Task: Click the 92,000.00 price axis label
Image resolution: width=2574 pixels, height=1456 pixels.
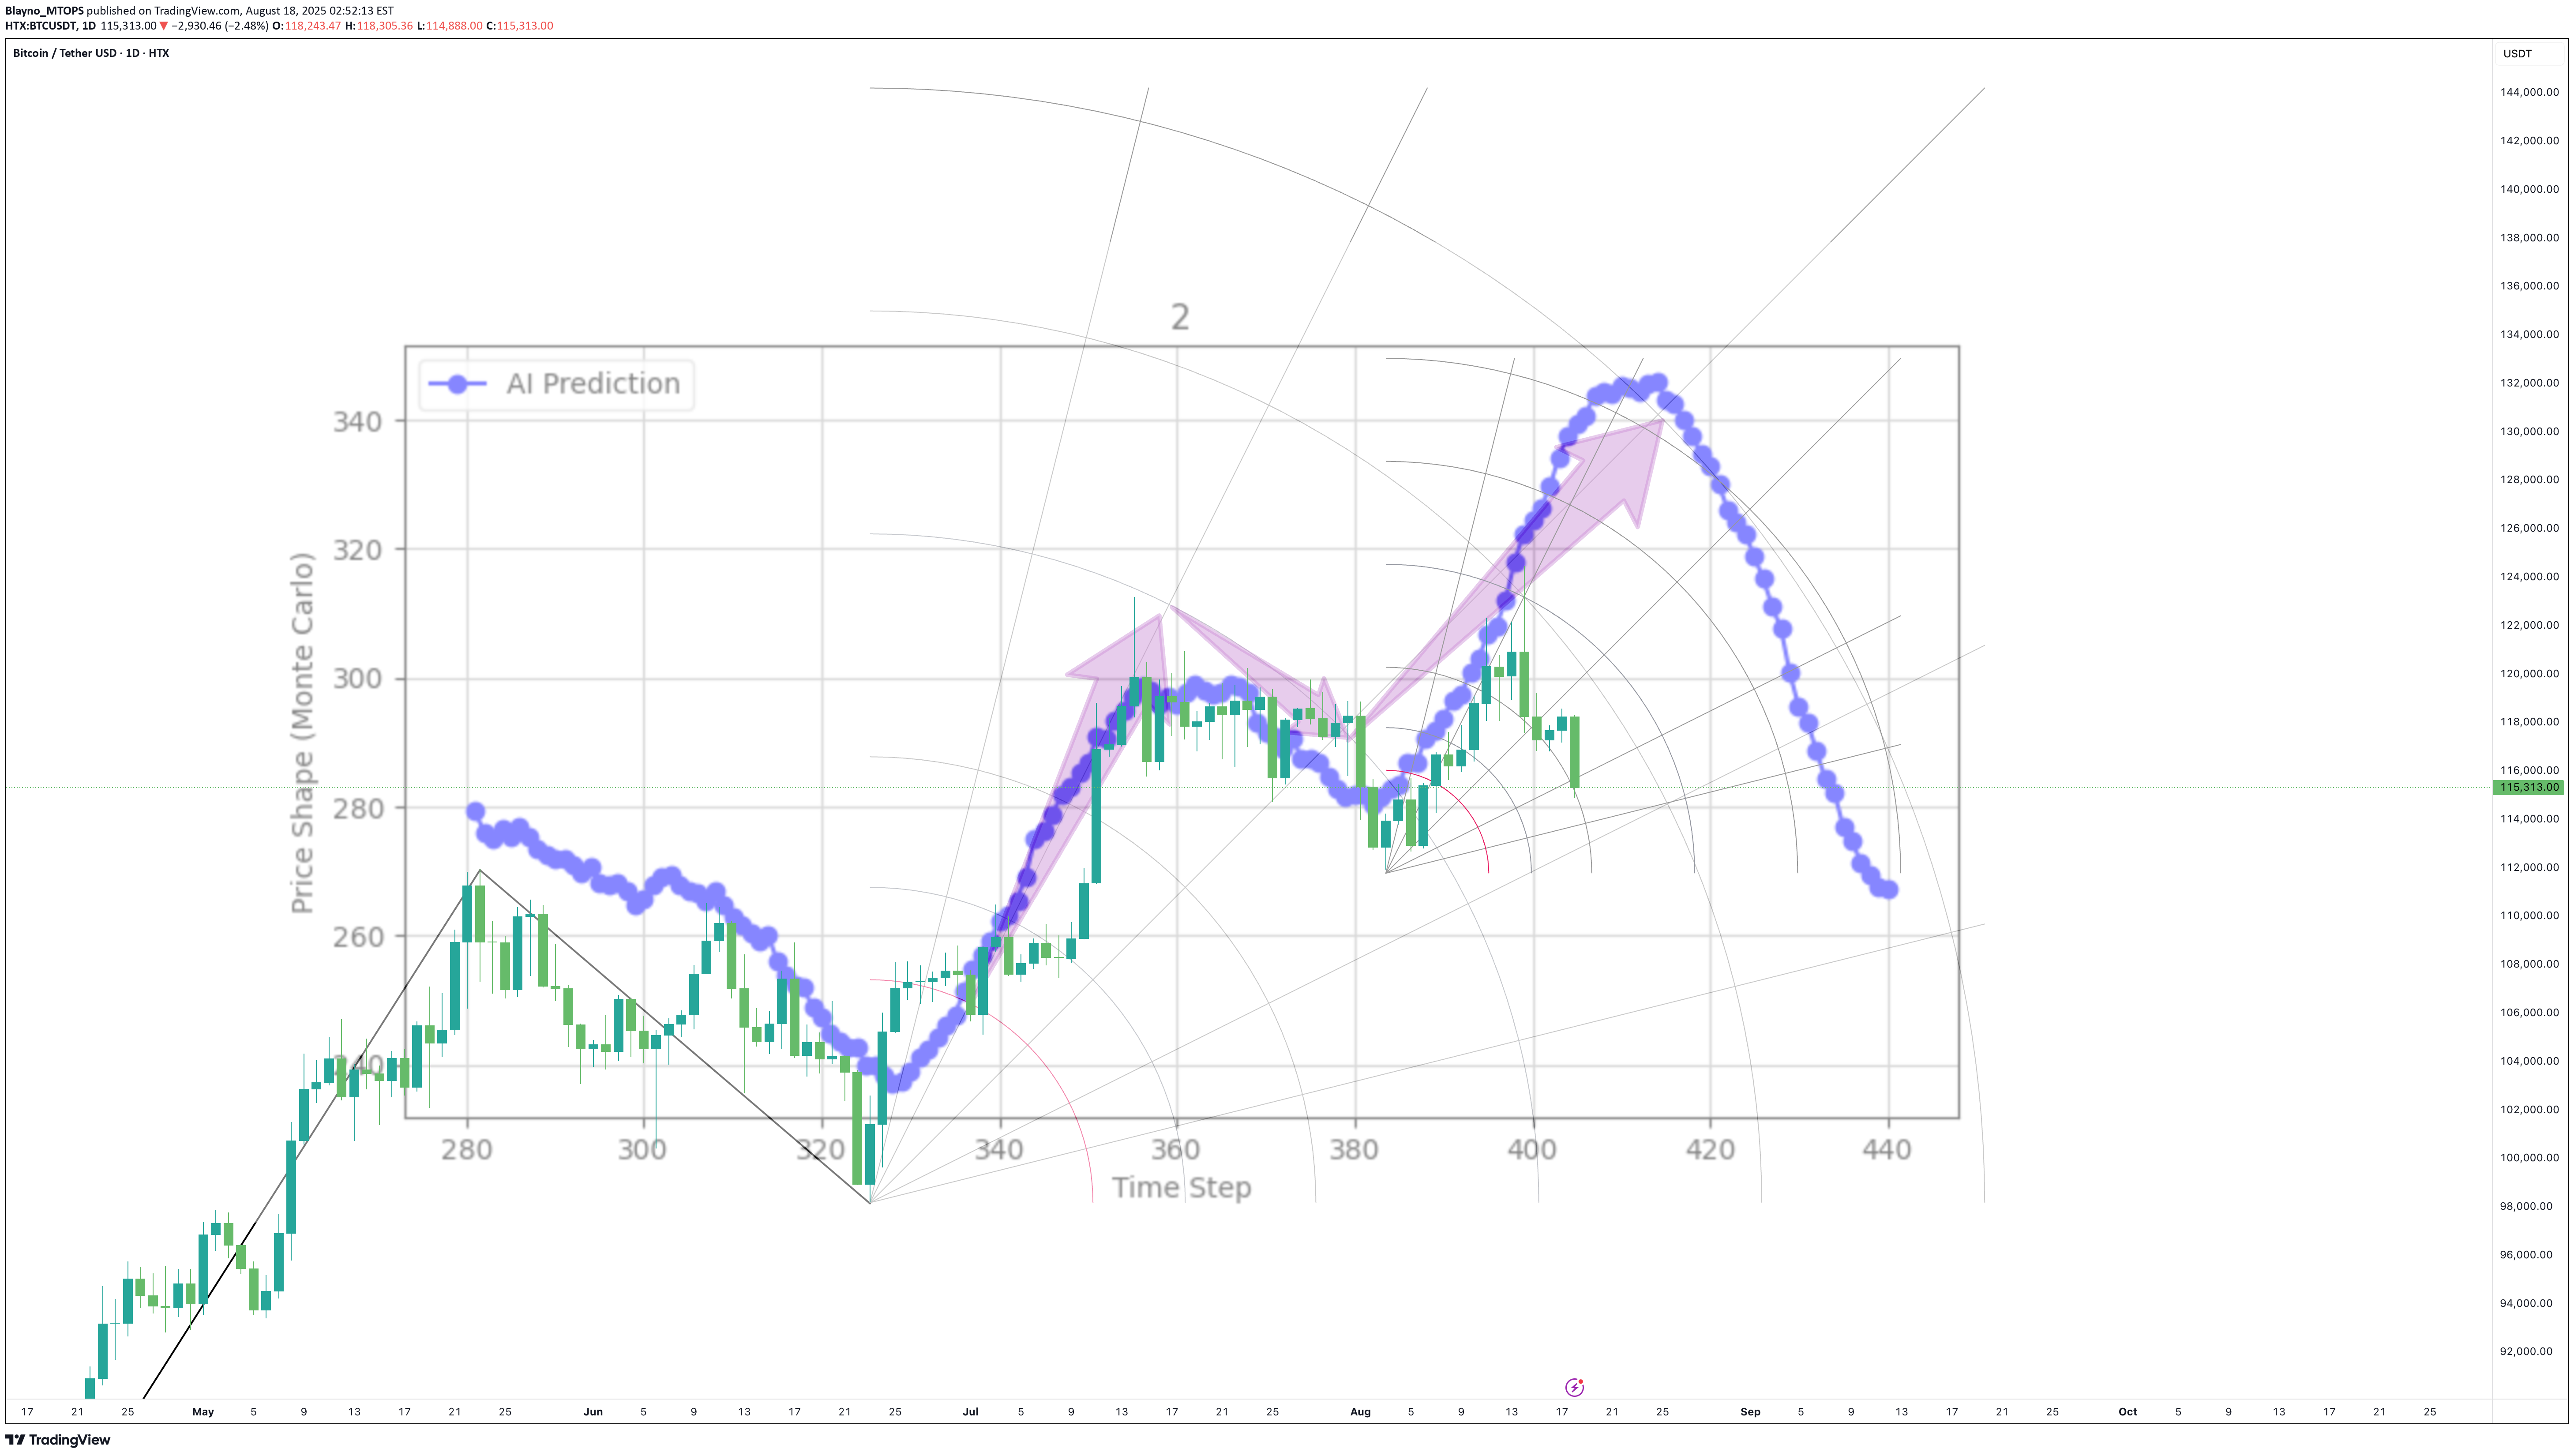Action: pyautogui.click(x=2526, y=1351)
